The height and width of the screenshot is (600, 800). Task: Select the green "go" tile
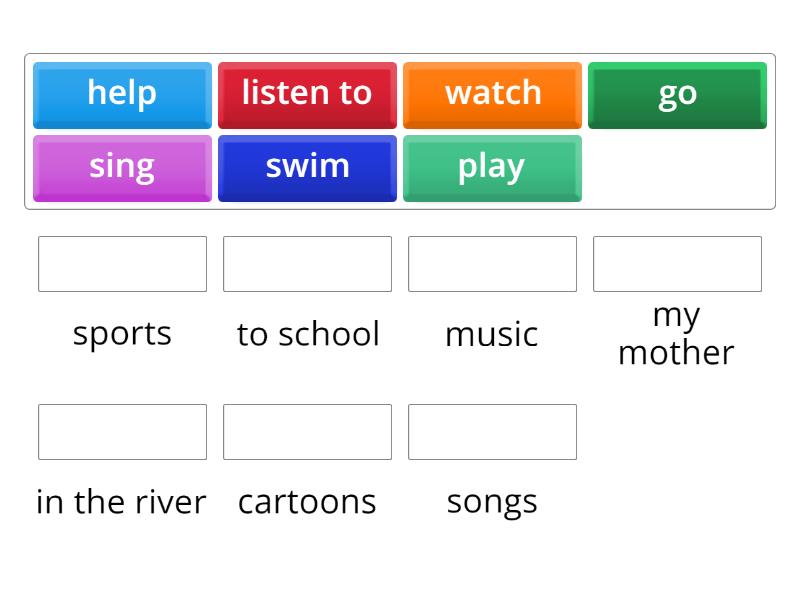[677, 94]
